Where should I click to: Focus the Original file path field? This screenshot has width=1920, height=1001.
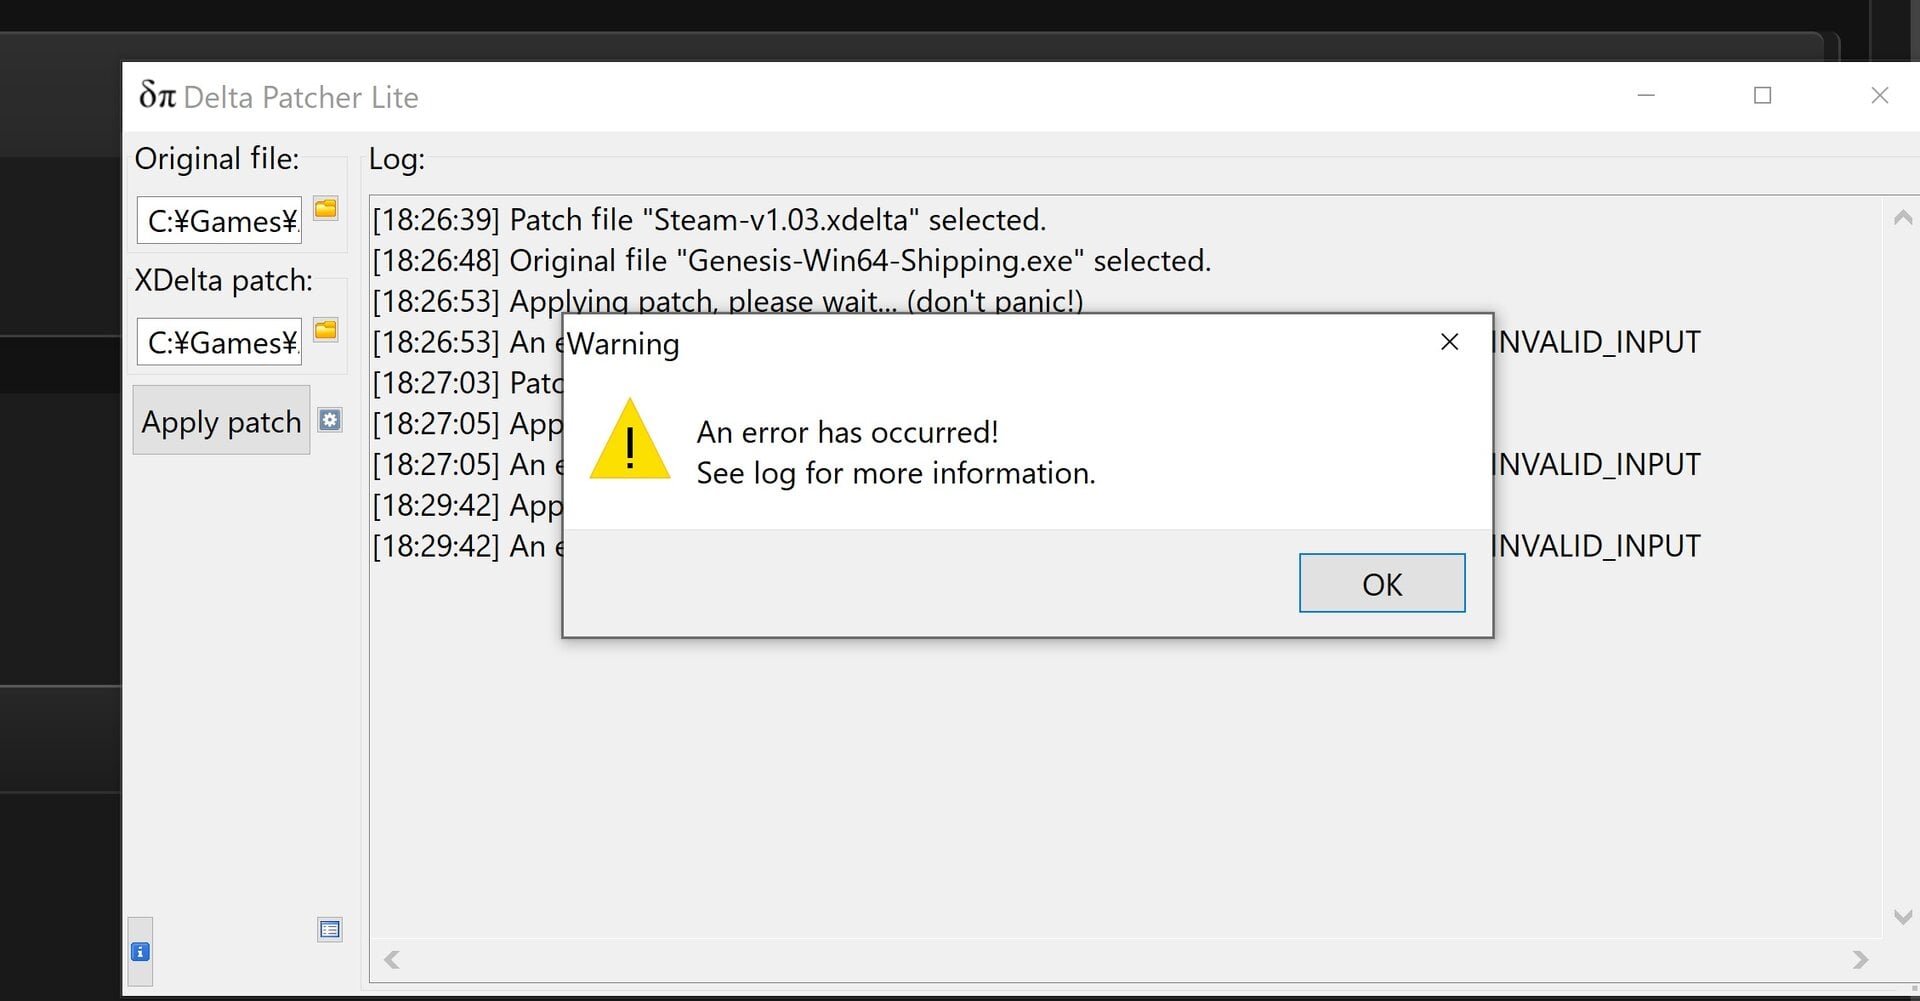(219, 220)
